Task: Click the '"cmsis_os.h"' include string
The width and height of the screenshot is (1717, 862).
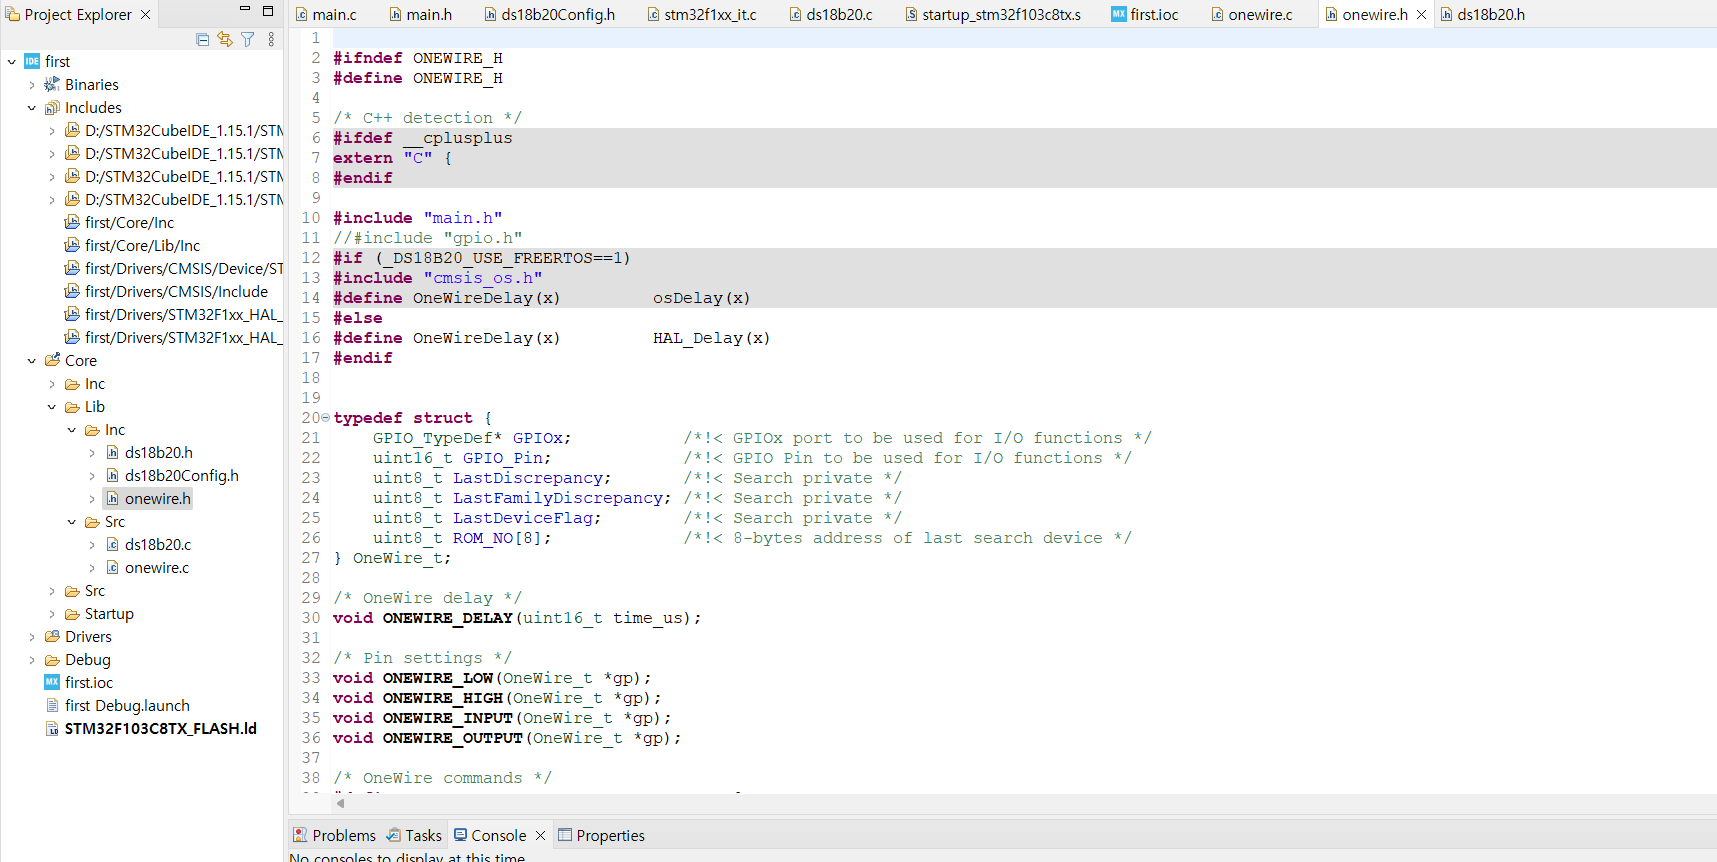Action: pos(483,278)
